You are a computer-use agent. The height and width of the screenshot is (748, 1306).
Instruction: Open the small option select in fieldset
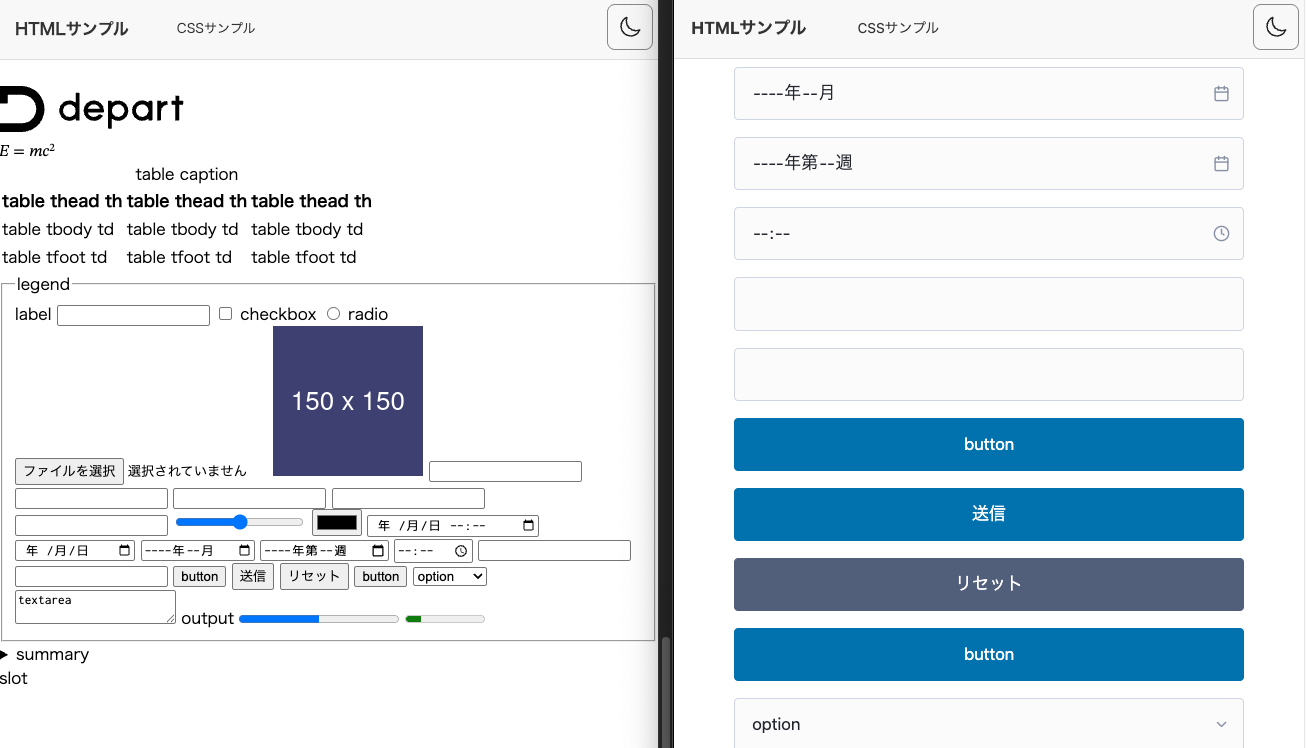point(449,577)
